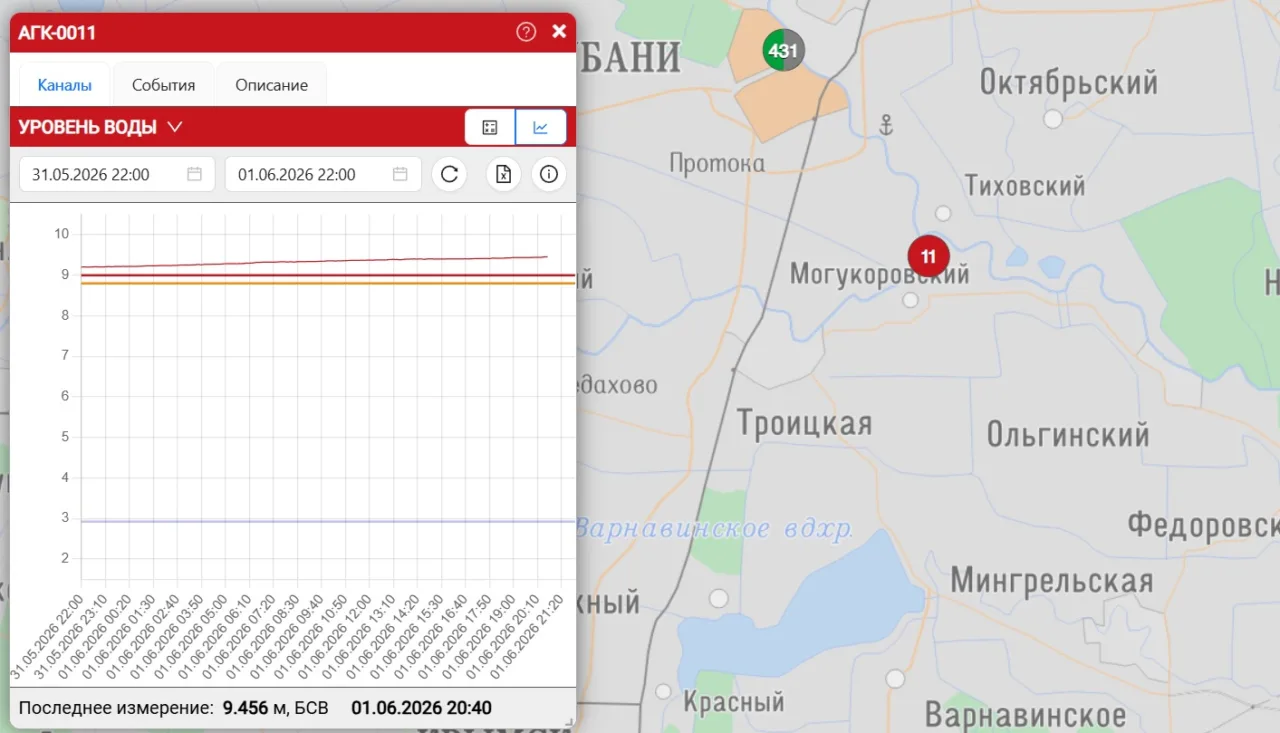This screenshot has width=1280, height=733.
Task: Select the station dot above Варнавинское
Action: coord(895,679)
